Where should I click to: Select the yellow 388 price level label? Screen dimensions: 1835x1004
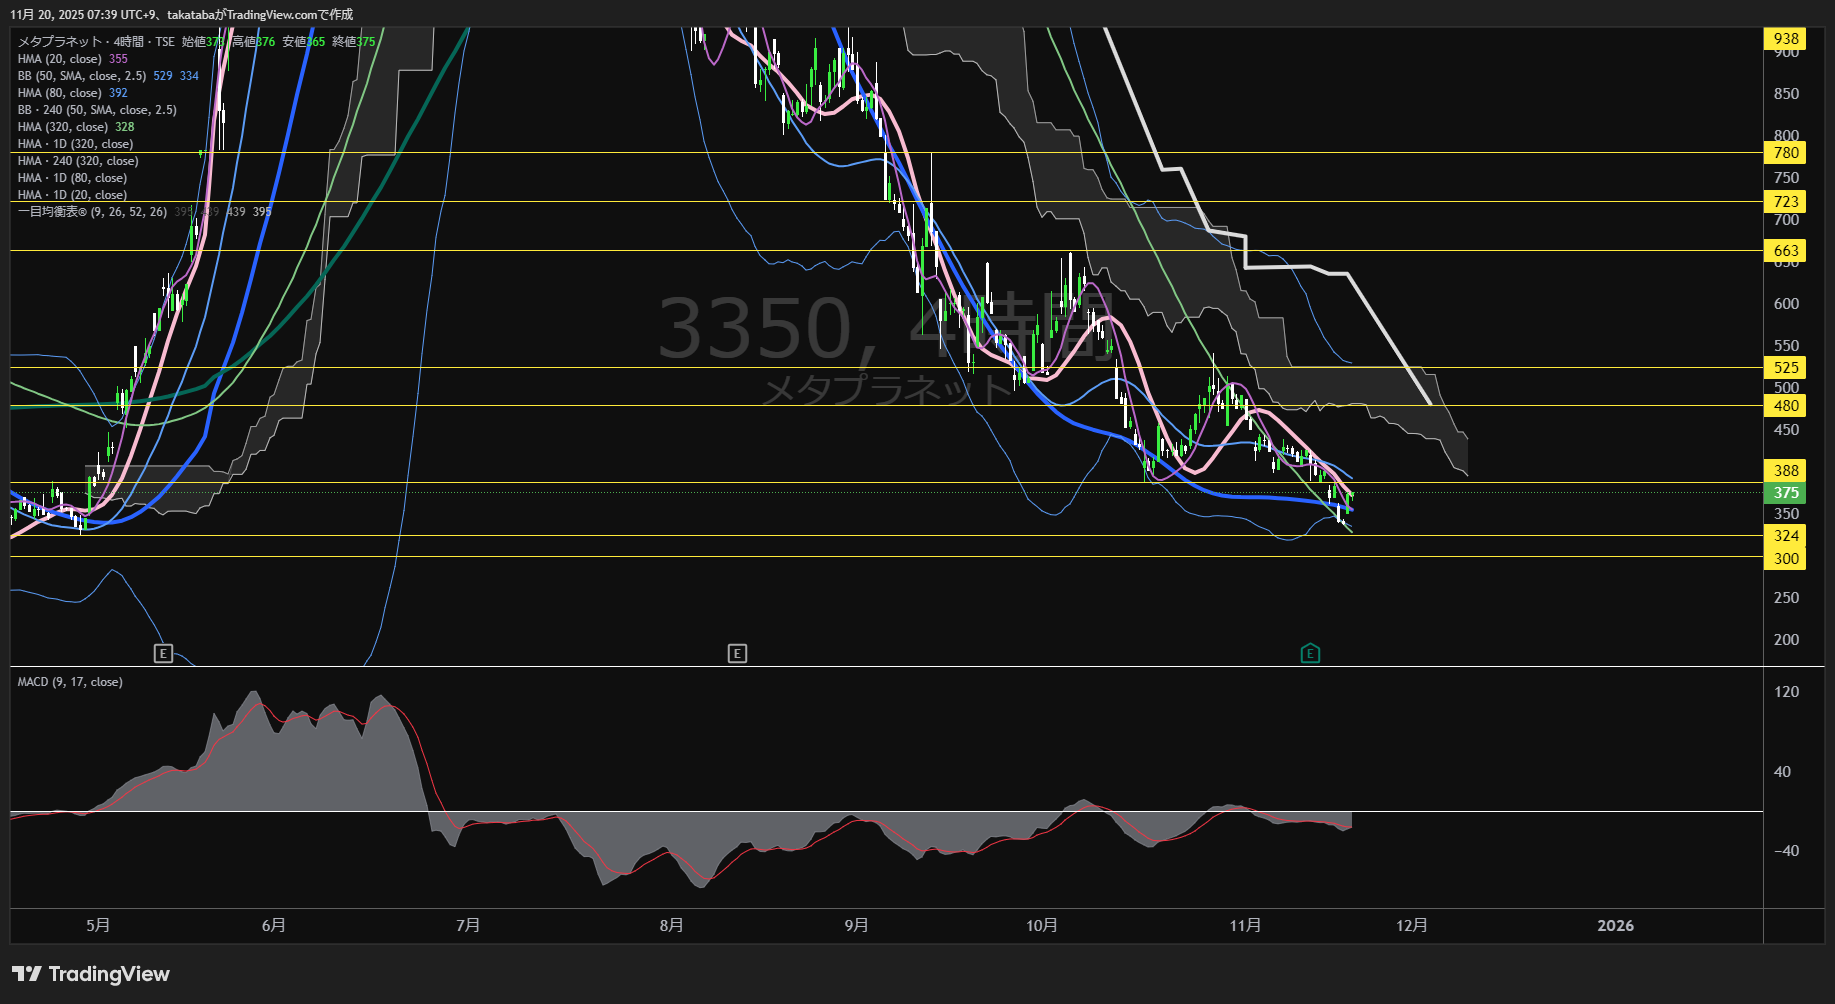pyautogui.click(x=1785, y=470)
